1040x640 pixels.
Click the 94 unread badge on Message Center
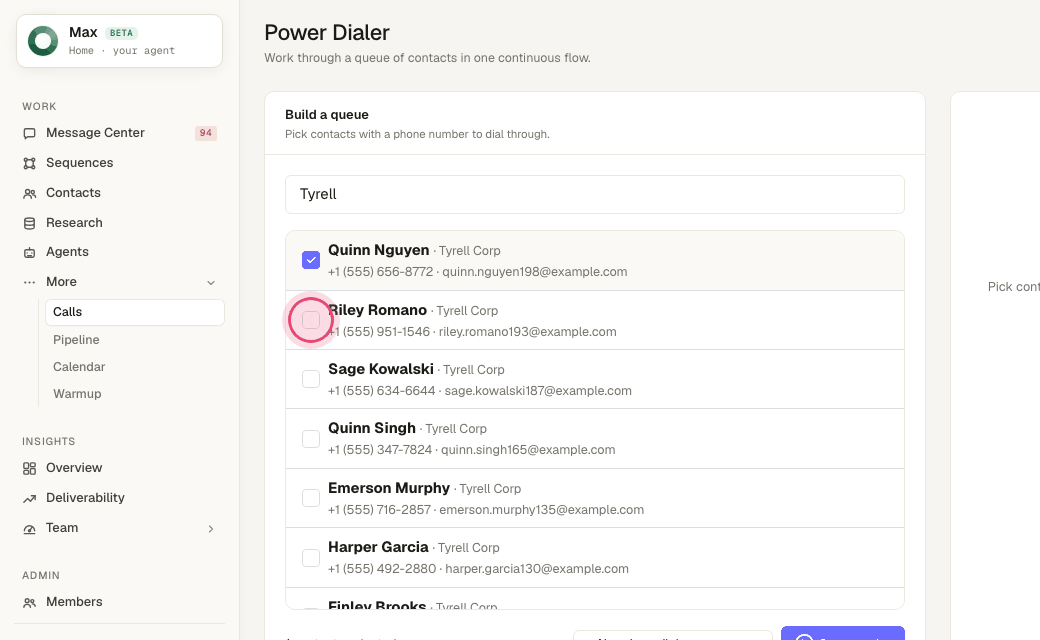coord(206,133)
